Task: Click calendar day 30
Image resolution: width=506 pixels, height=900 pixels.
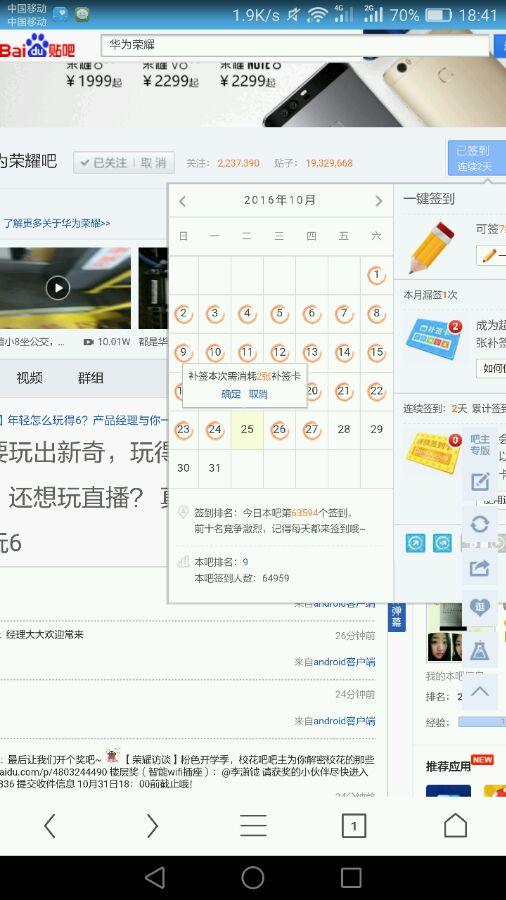Action: [183, 468]
